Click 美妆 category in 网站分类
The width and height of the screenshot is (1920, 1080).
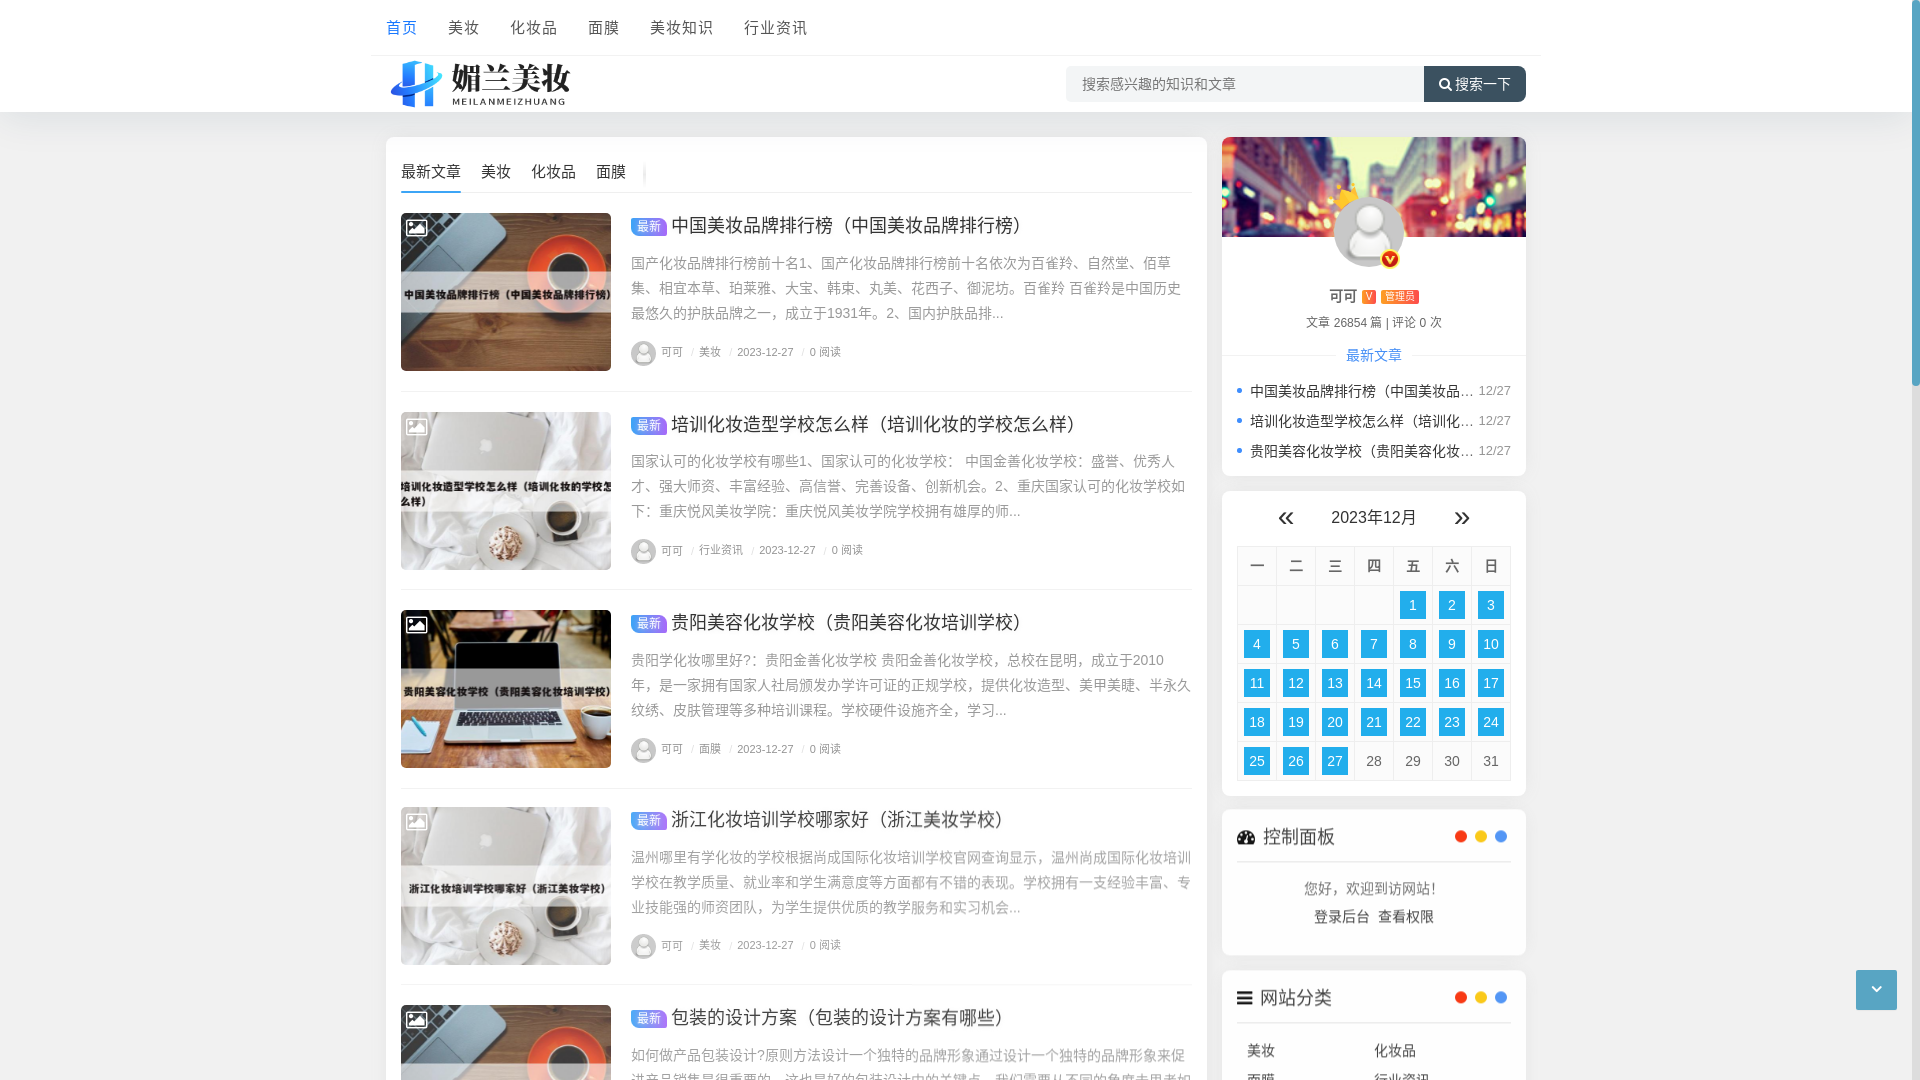(1261, 1051)
